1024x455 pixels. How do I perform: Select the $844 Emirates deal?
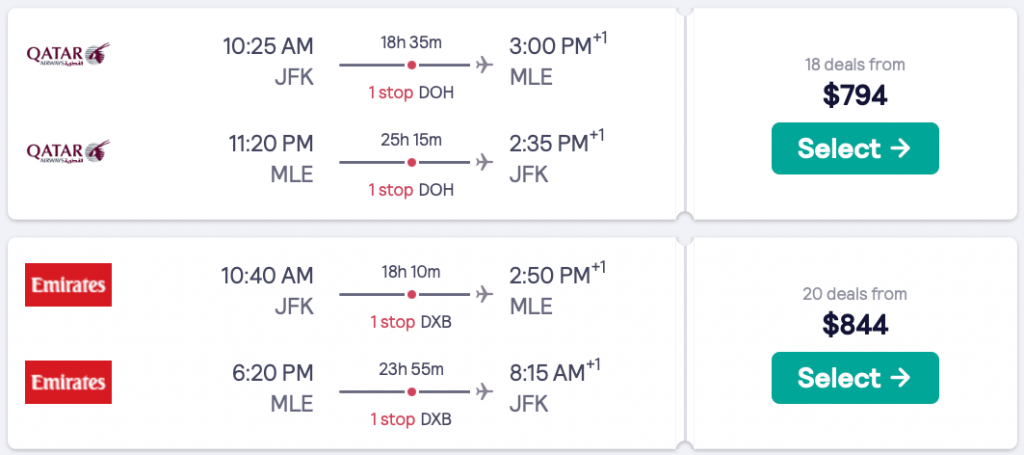coord(855,378)
